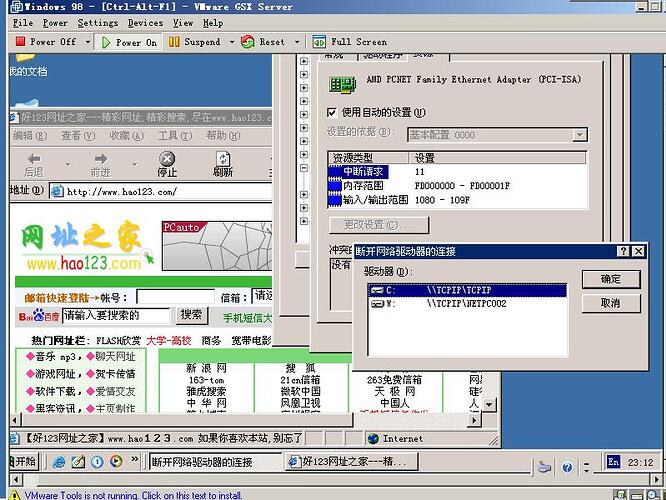Click 取消 button in disconnect dialog

610,303
